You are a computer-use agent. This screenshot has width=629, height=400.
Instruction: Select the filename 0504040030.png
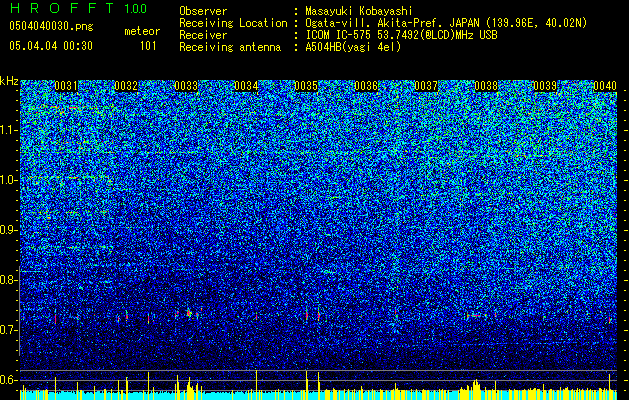(x=51, y=26)
